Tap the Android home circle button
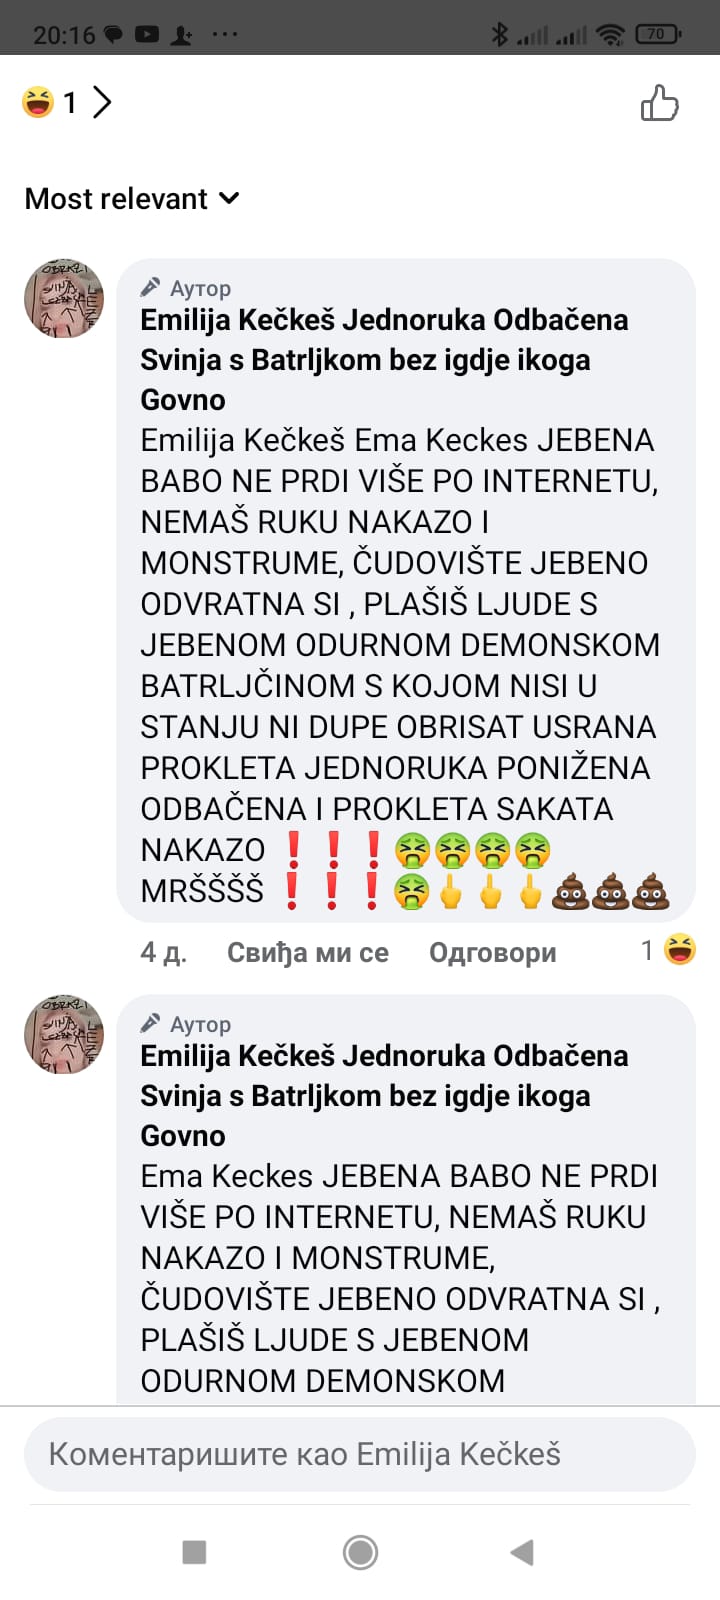Viewport: 720px width, 1600px height. point(360,1552)
